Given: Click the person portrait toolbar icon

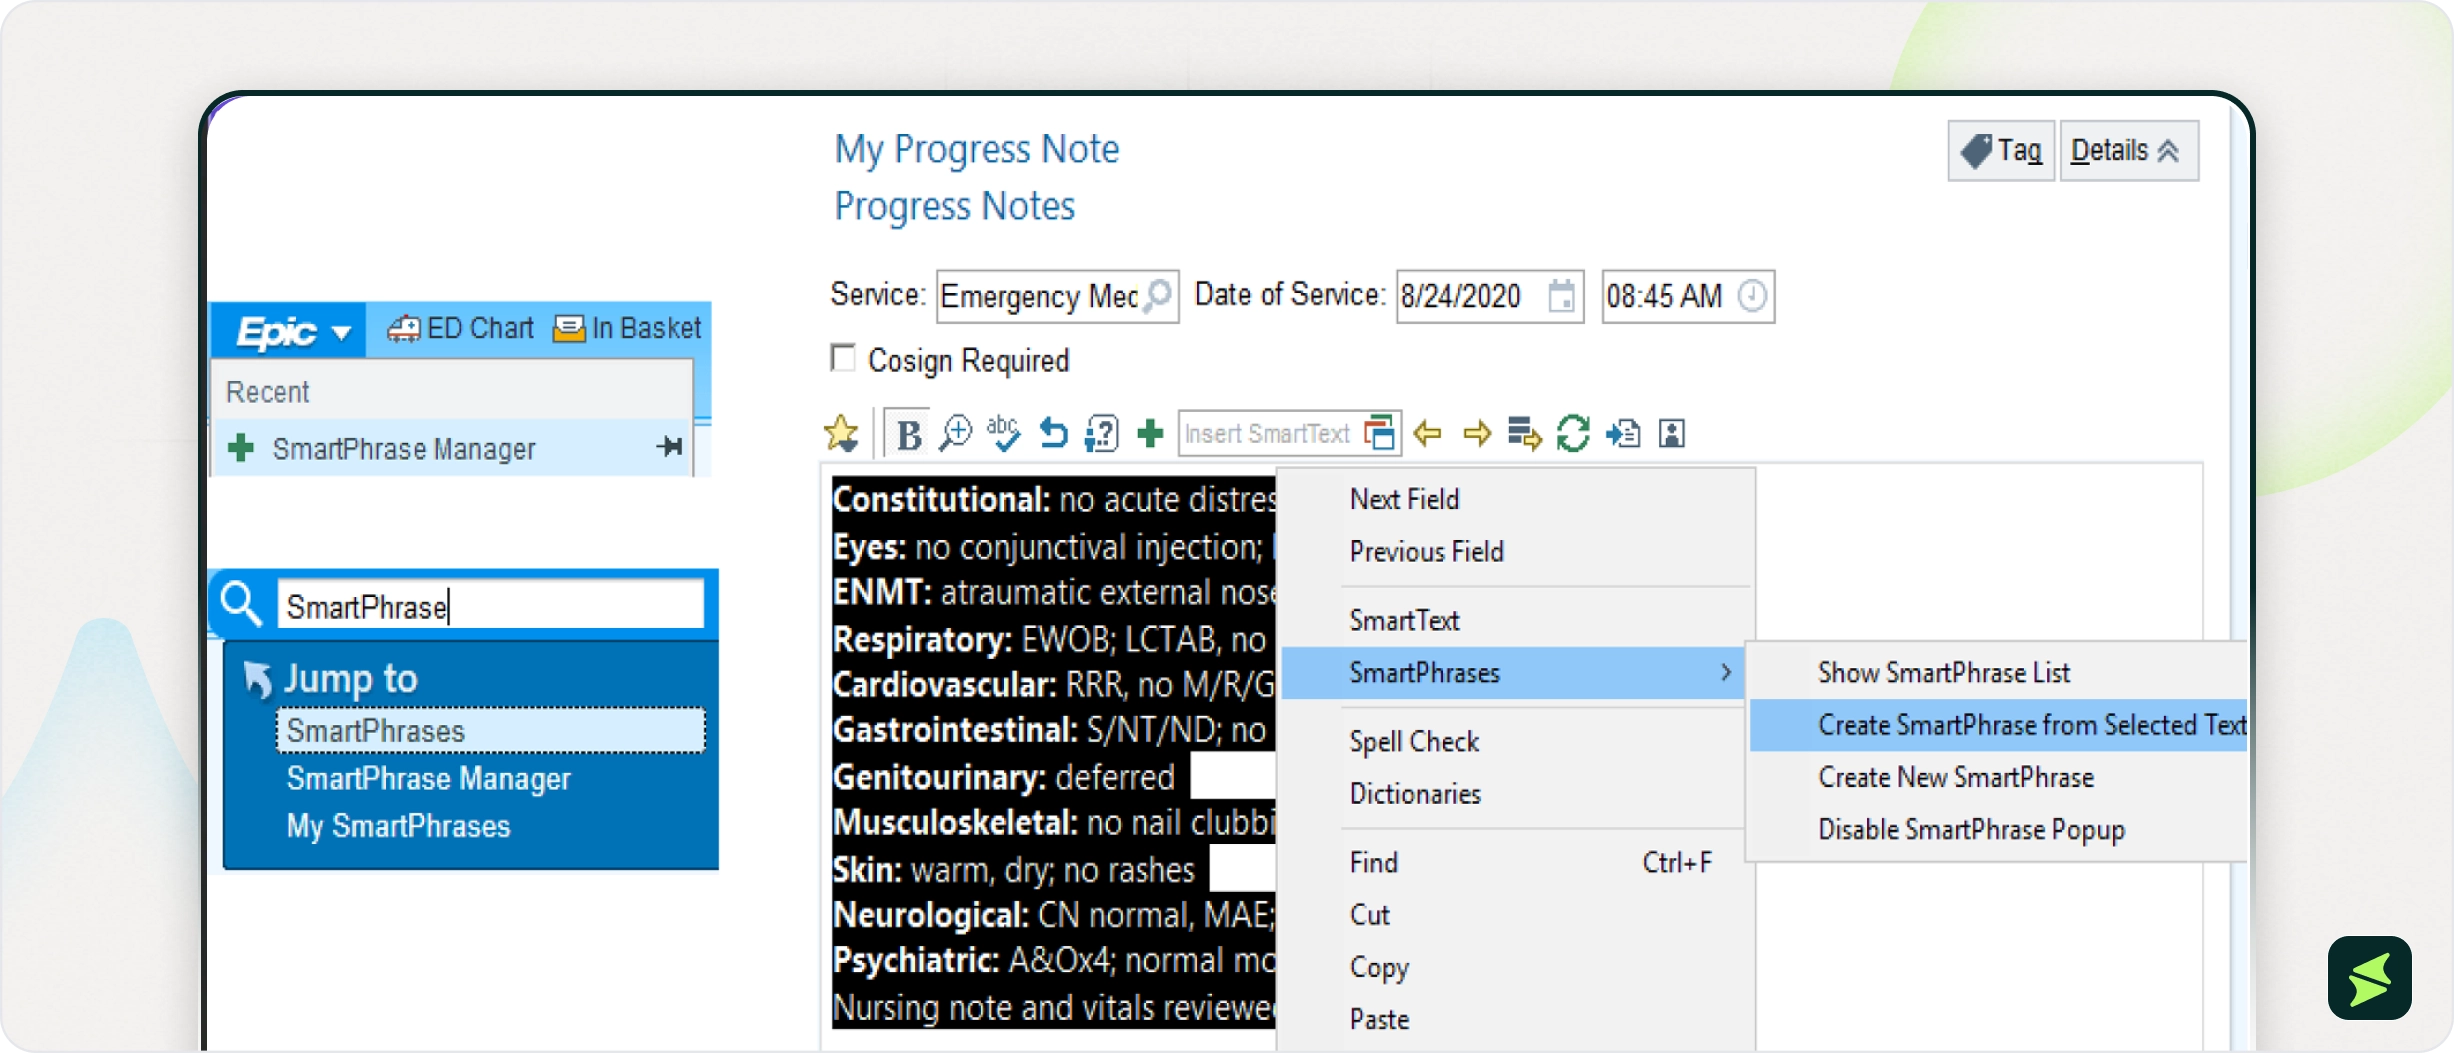Looking at the screenshot, I should [1672, 433].
